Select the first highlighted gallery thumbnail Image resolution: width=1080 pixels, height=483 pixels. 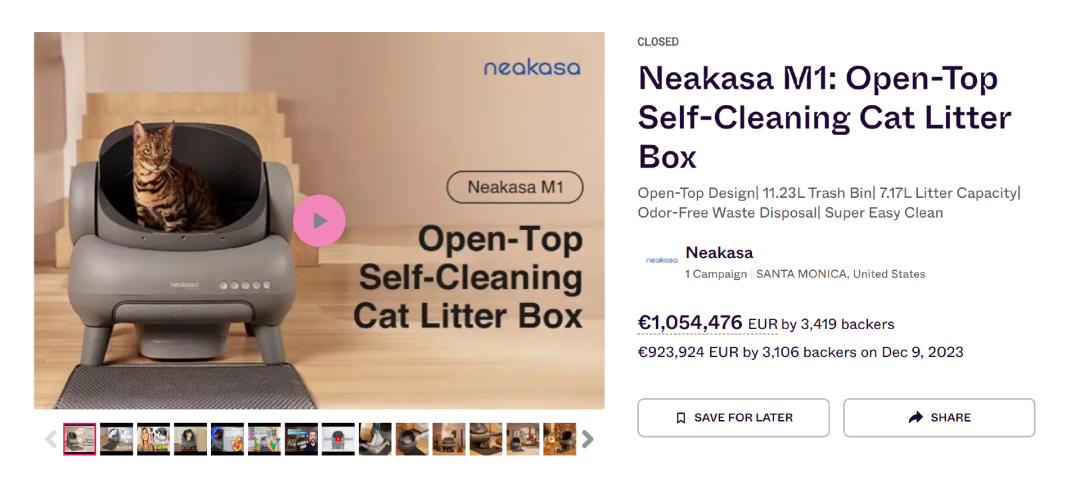coord(80,439)
